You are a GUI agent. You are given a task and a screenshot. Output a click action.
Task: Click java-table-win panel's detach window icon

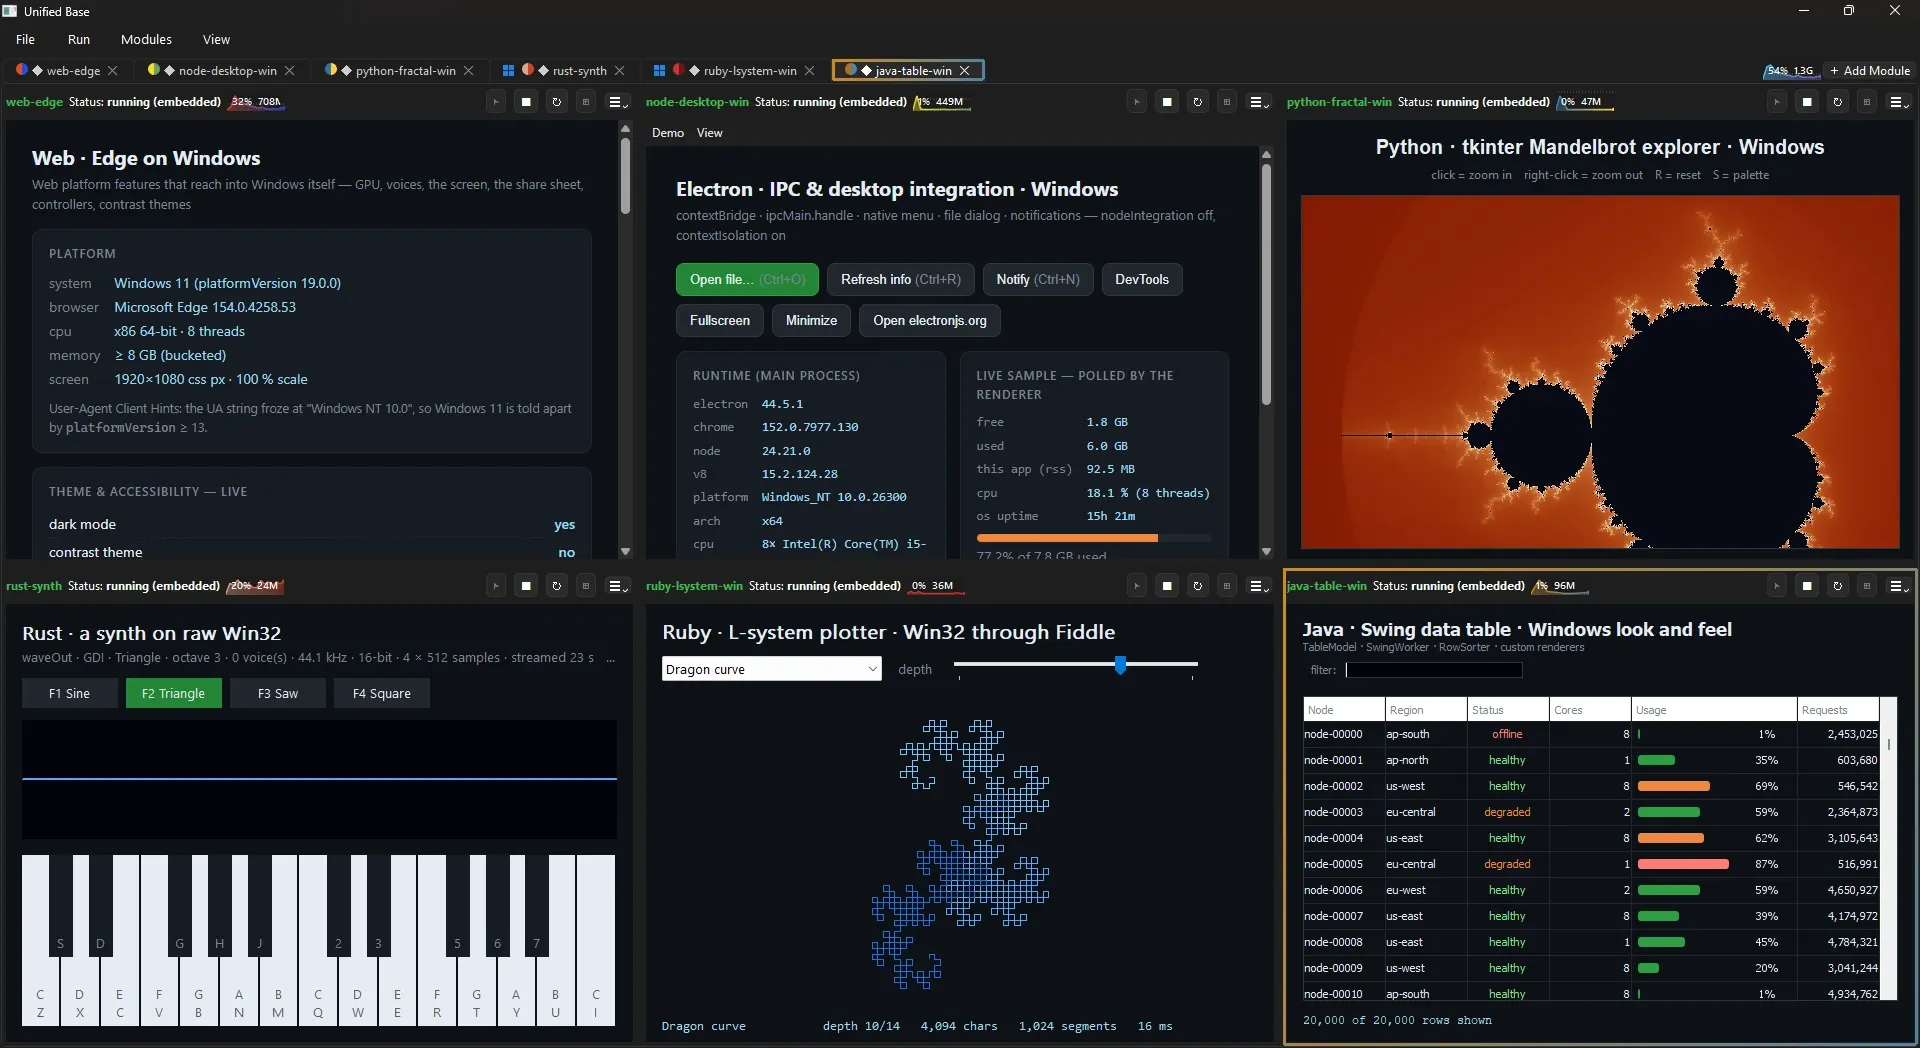1867,586
